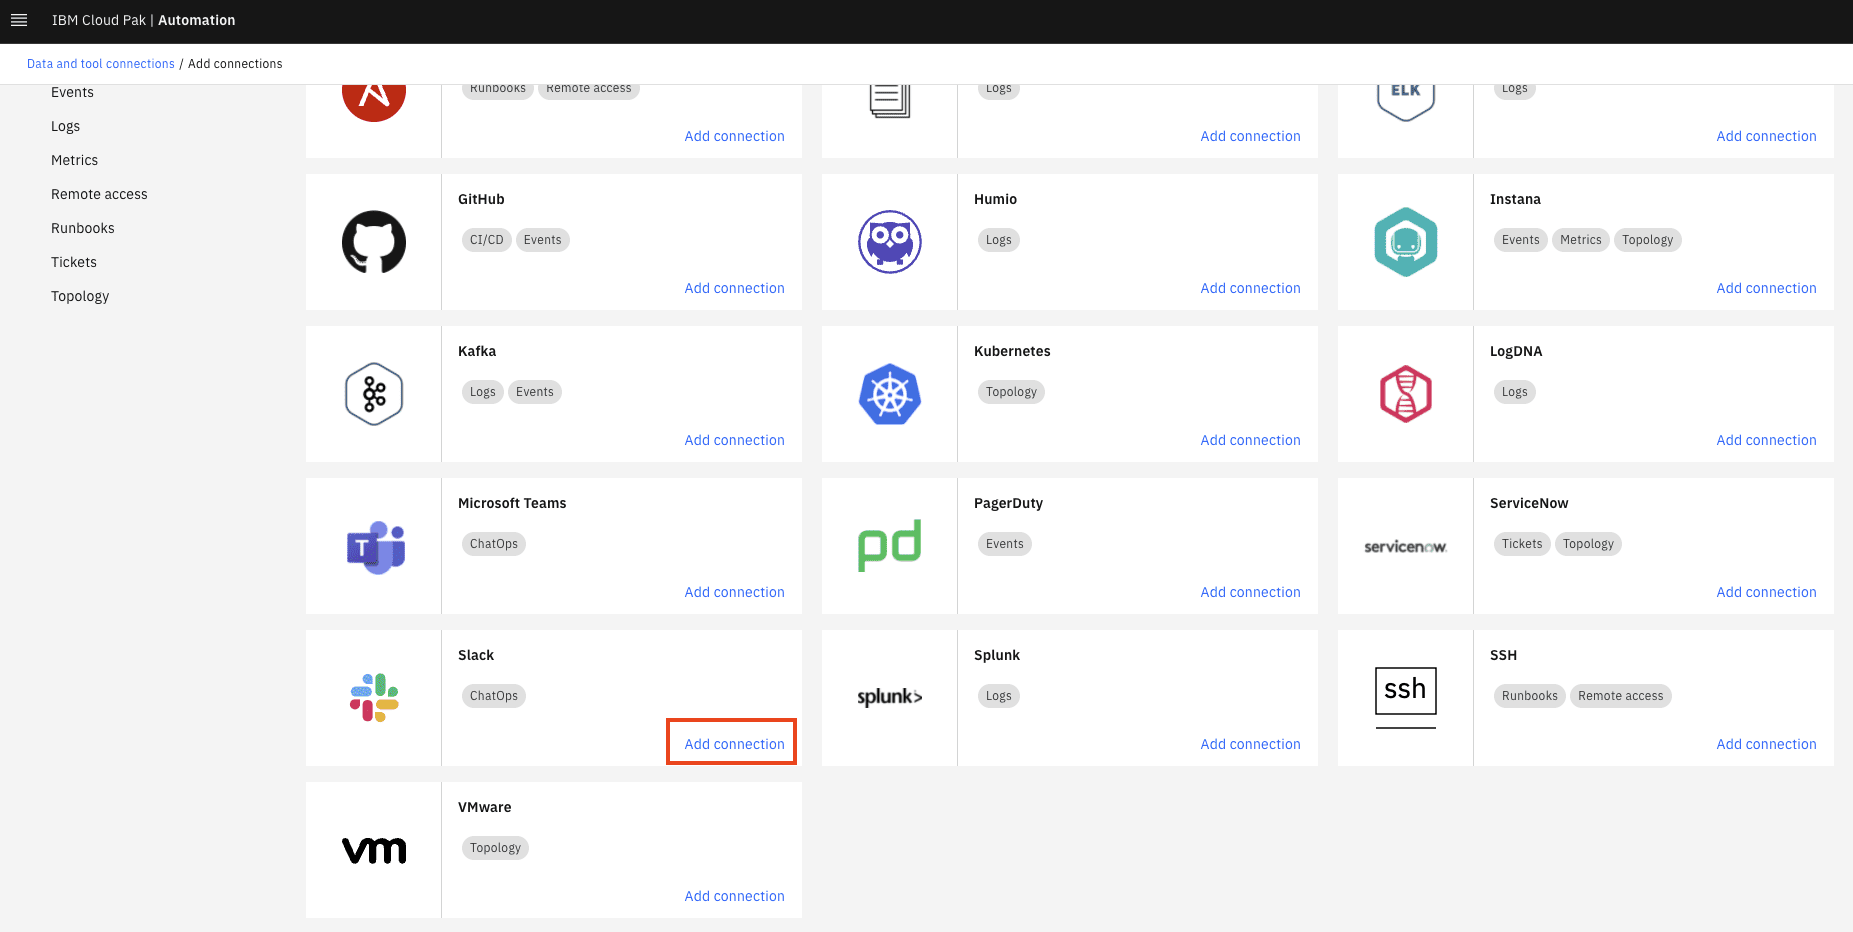Click the Topology tag on VMware card

coord(496,848)
